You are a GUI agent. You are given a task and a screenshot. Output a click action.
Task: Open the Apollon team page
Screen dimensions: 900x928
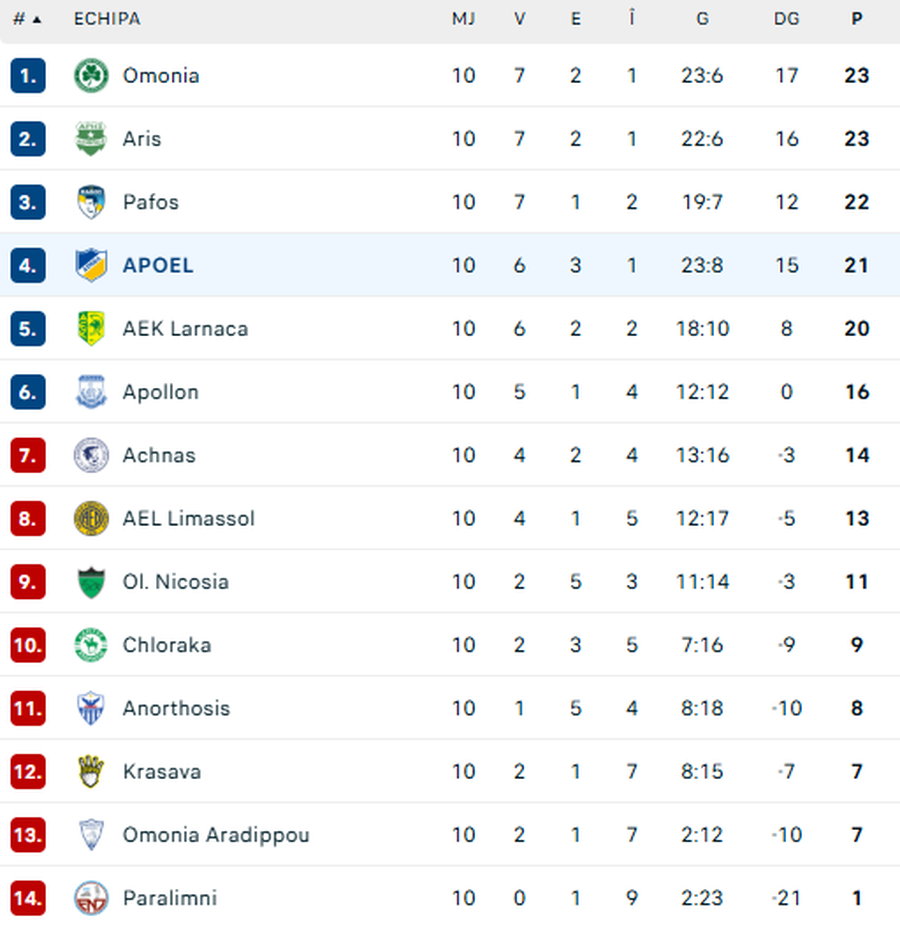point(161,392)
